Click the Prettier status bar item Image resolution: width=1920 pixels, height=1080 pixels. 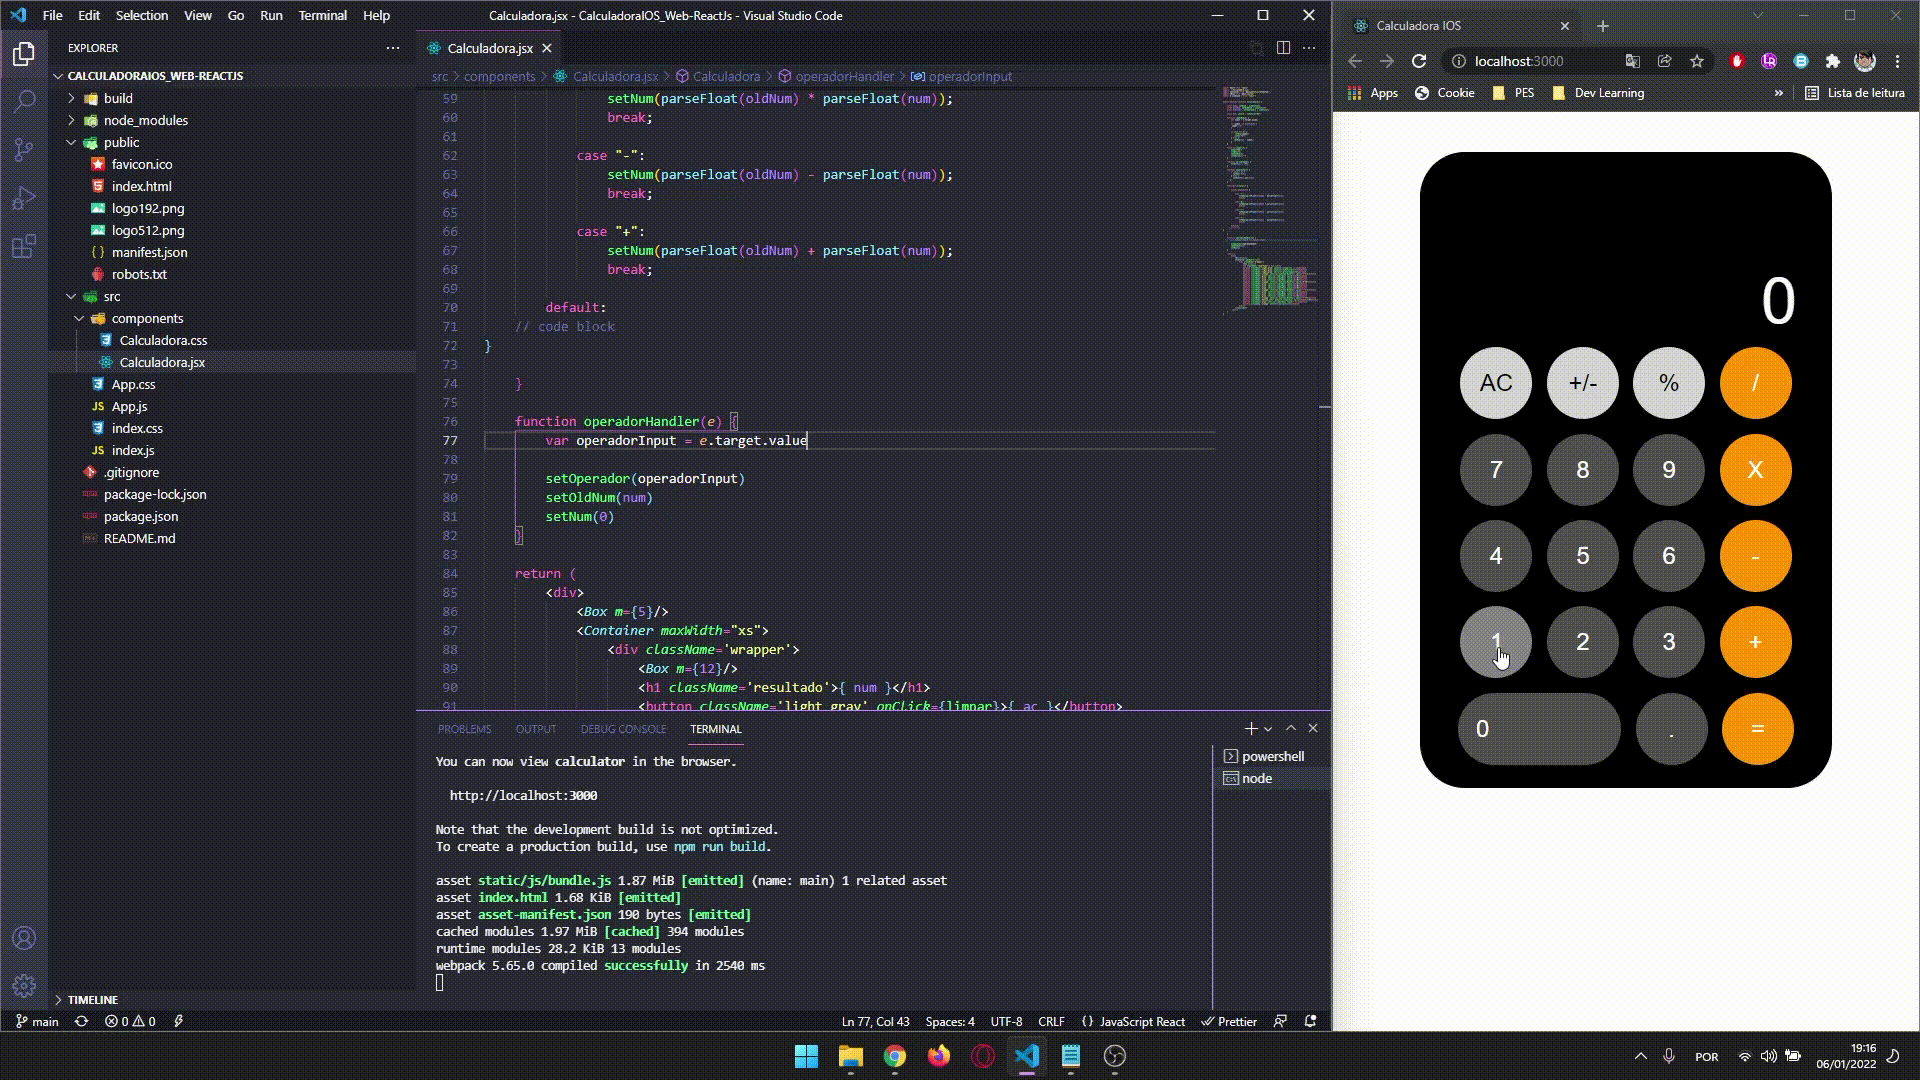pos(1229,1021)
